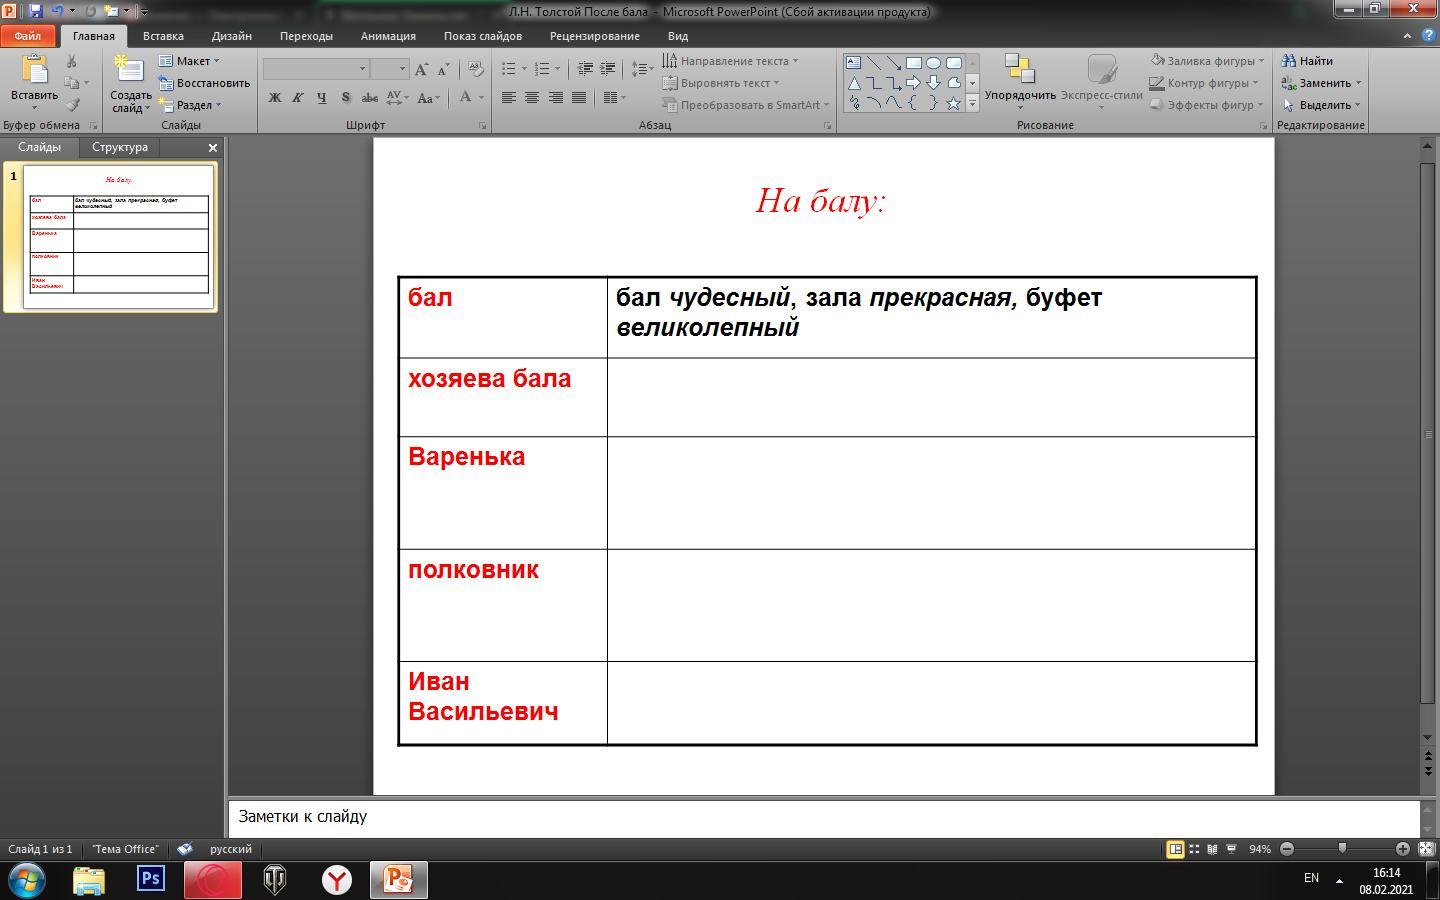This screenshot has height=900, width=1440.
Task: Switch to the Структура pane tab
Action: [x=120, y=147]
